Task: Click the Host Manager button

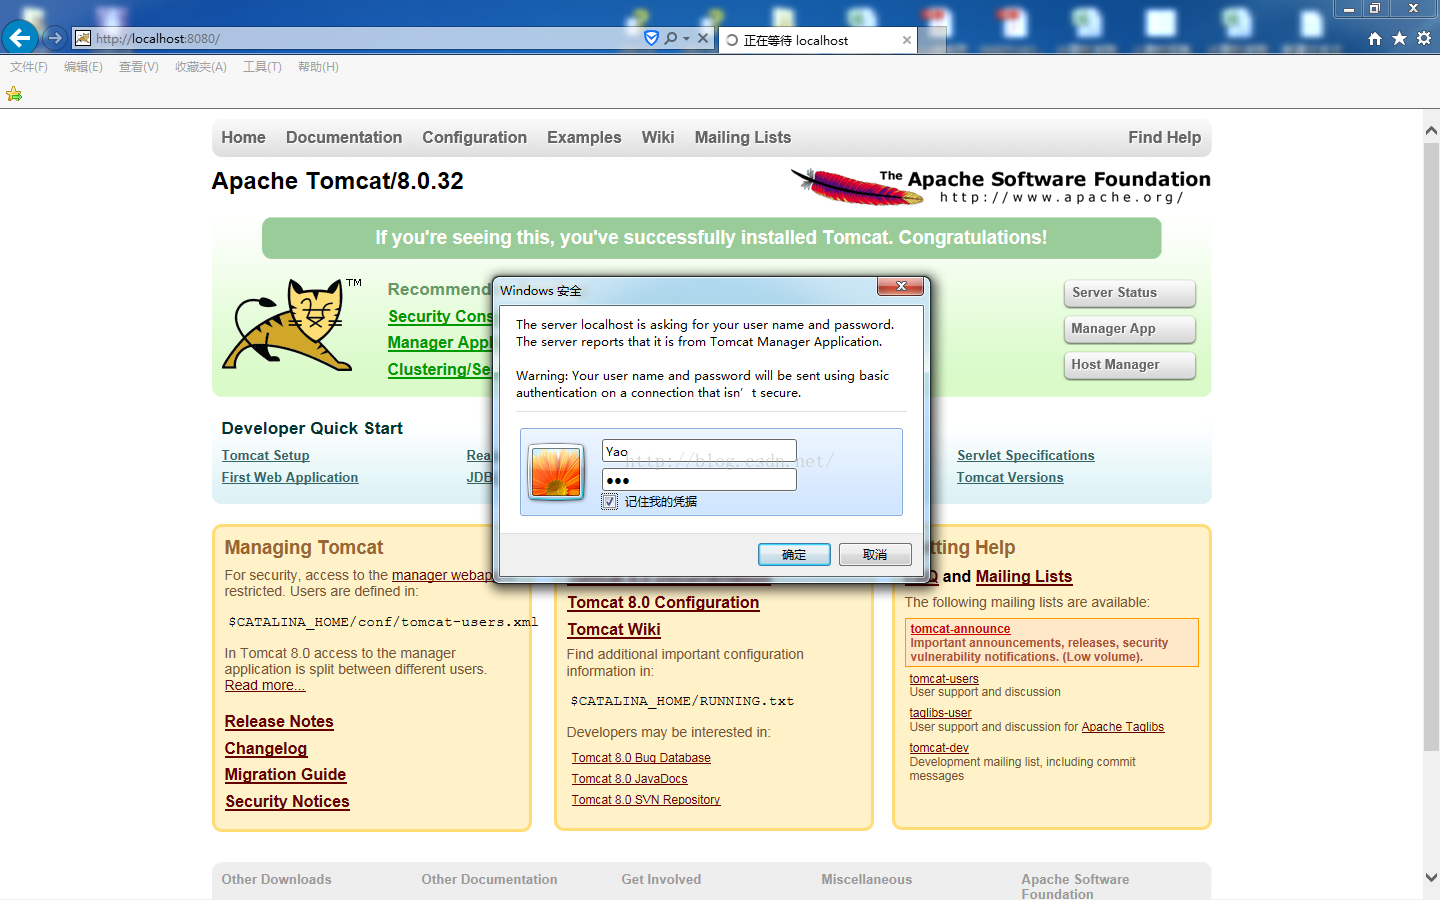Action: [x=1129, y=365]
